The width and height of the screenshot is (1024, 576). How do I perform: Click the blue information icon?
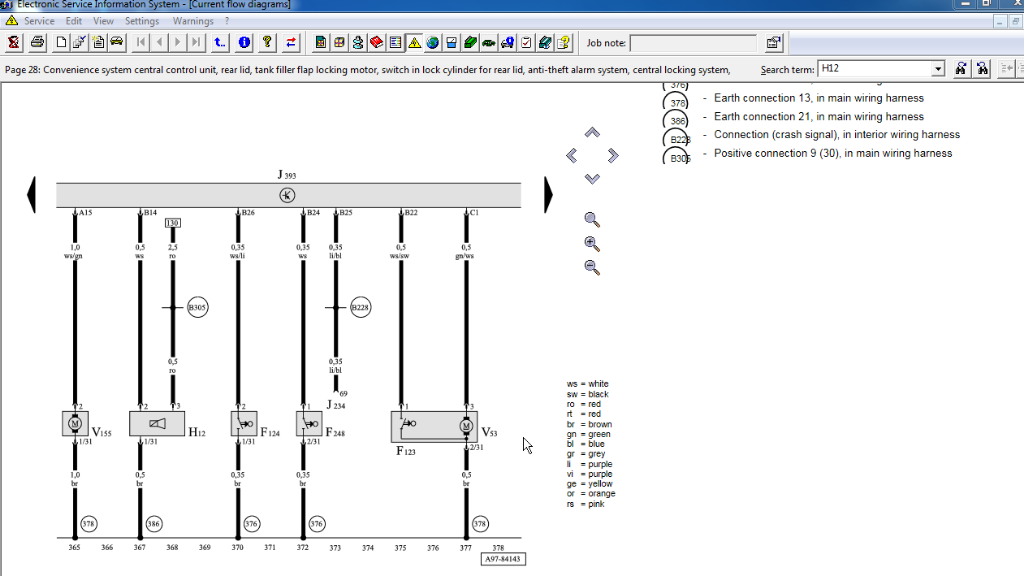point(245,42)
